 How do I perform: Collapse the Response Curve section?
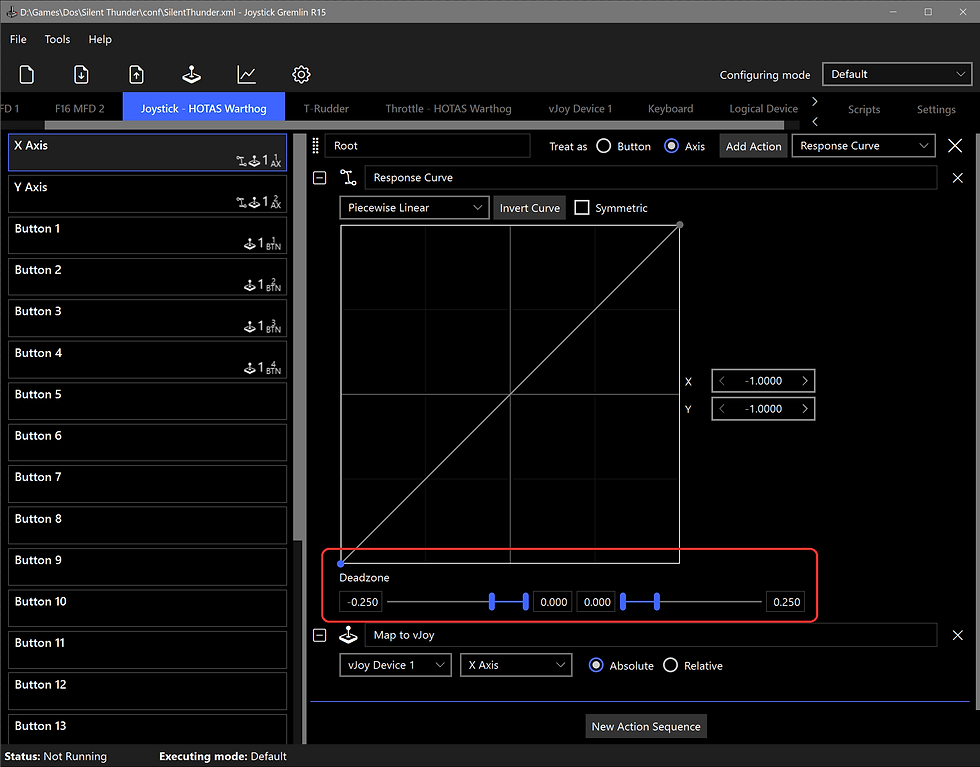pyautogui.click(x=319, y=178)
